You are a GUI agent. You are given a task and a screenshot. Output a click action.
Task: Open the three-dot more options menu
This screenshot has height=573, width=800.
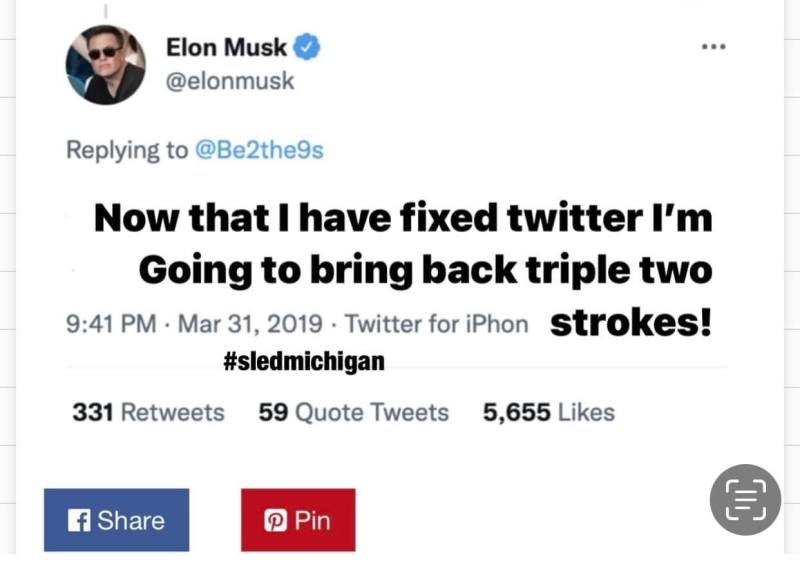pos(713,47)
